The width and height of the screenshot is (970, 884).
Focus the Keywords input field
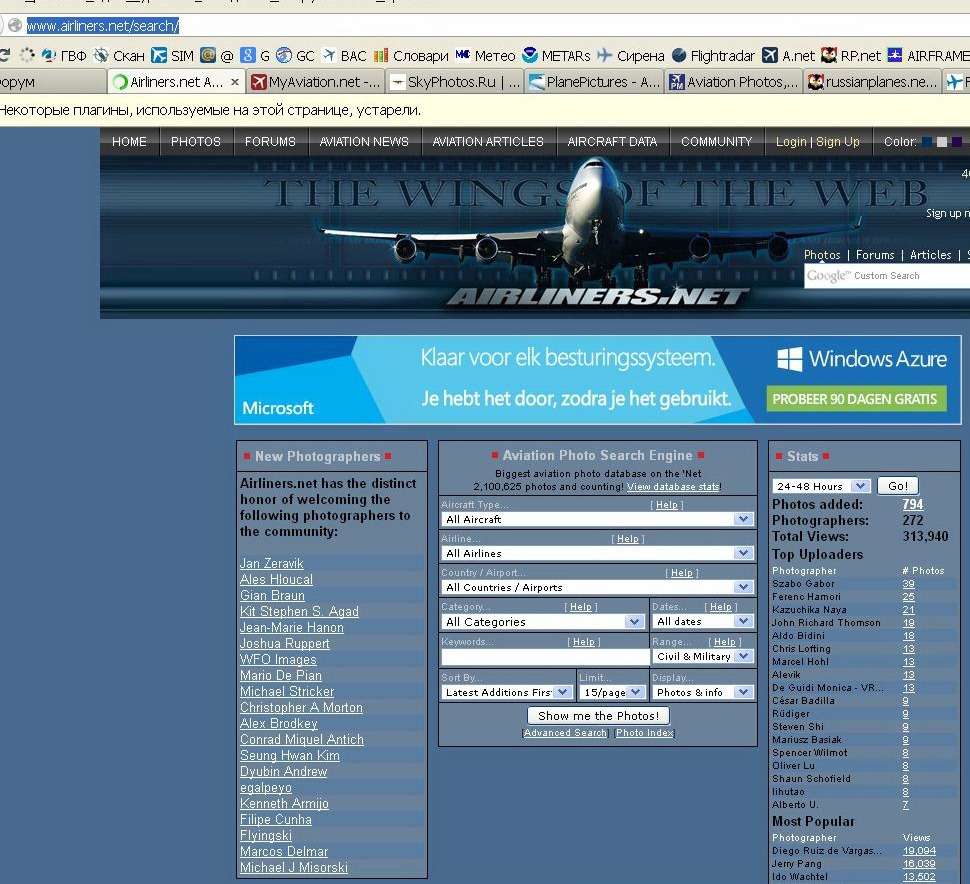pos(545,656)
